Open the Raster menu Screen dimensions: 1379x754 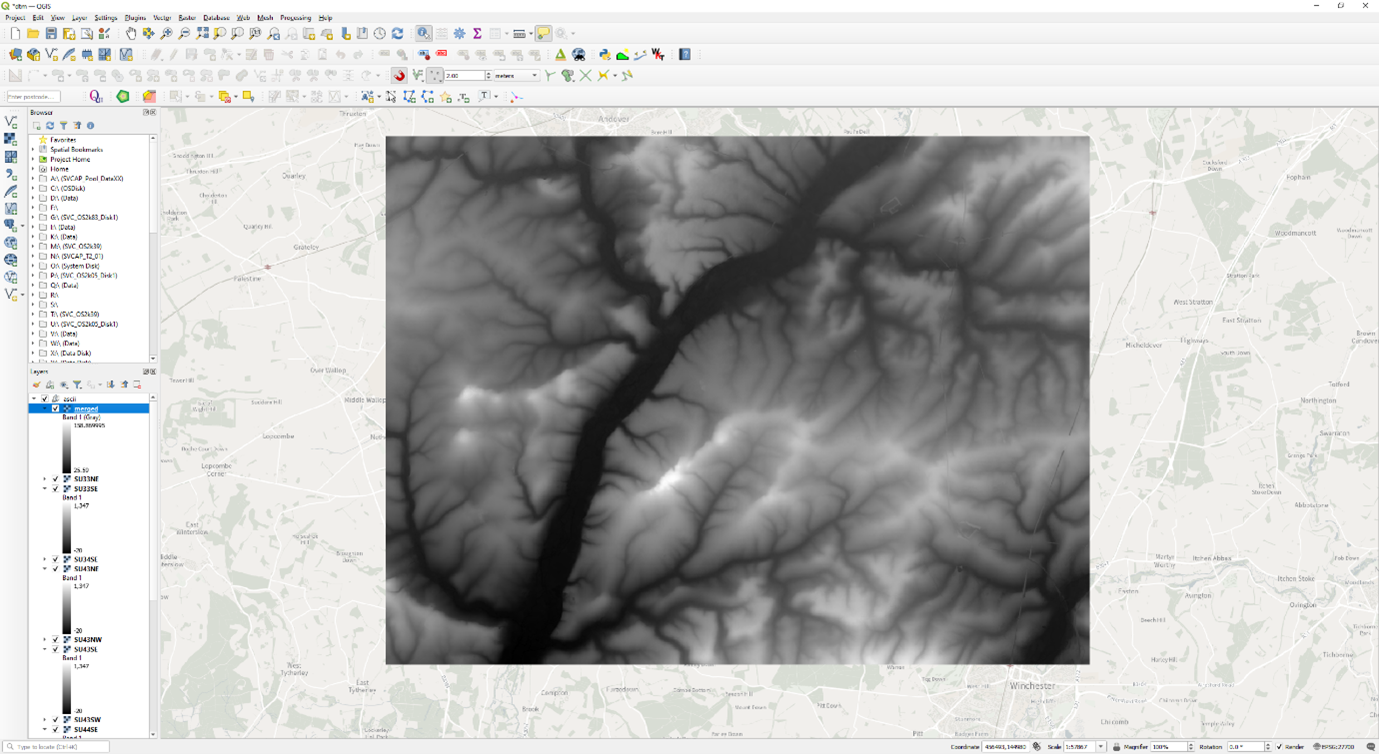(187, 18)
